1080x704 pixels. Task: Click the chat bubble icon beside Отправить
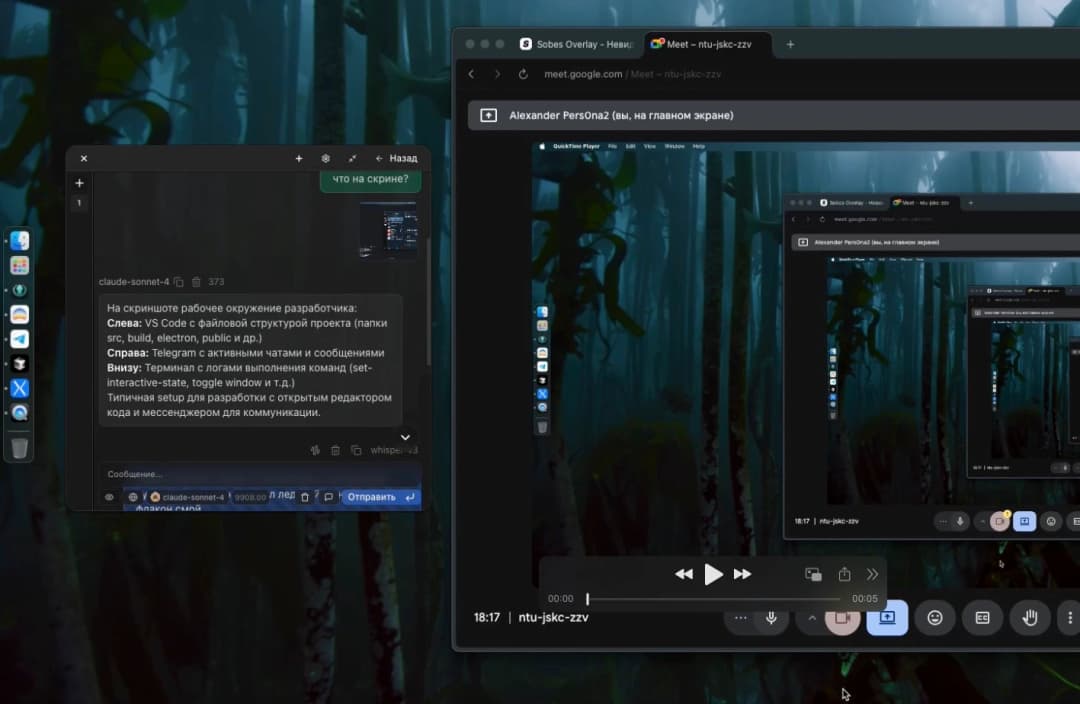329,497
